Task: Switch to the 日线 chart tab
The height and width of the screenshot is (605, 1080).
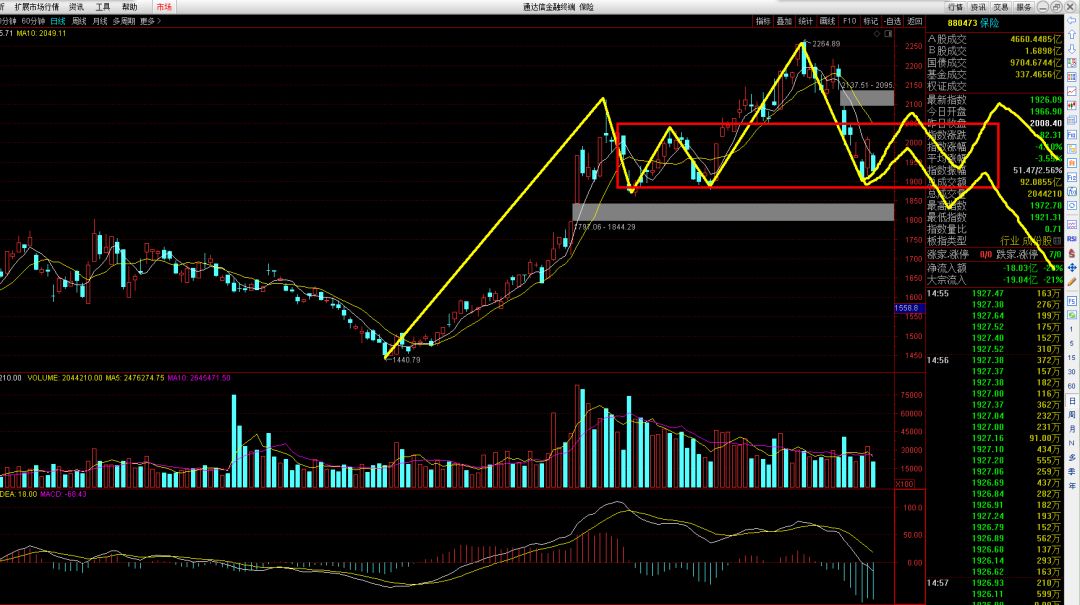Action: (x=58, y=21)
